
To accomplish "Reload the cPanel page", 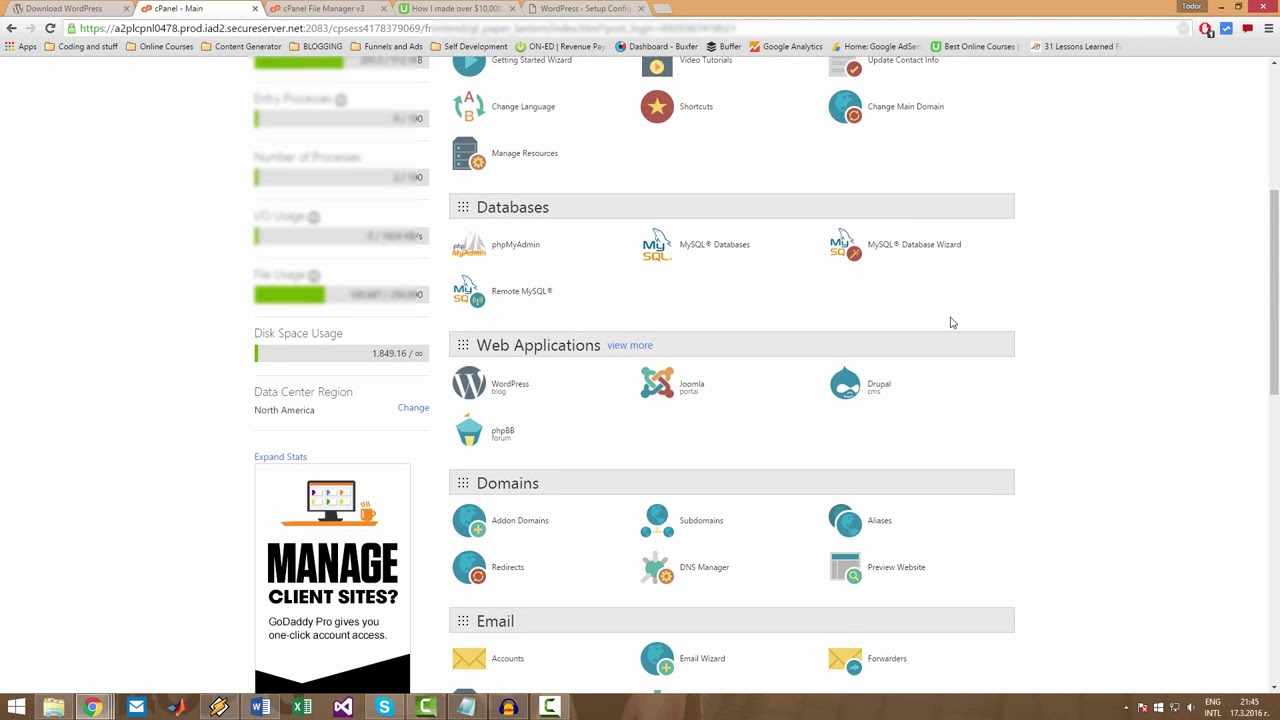I will click(50, 28).
